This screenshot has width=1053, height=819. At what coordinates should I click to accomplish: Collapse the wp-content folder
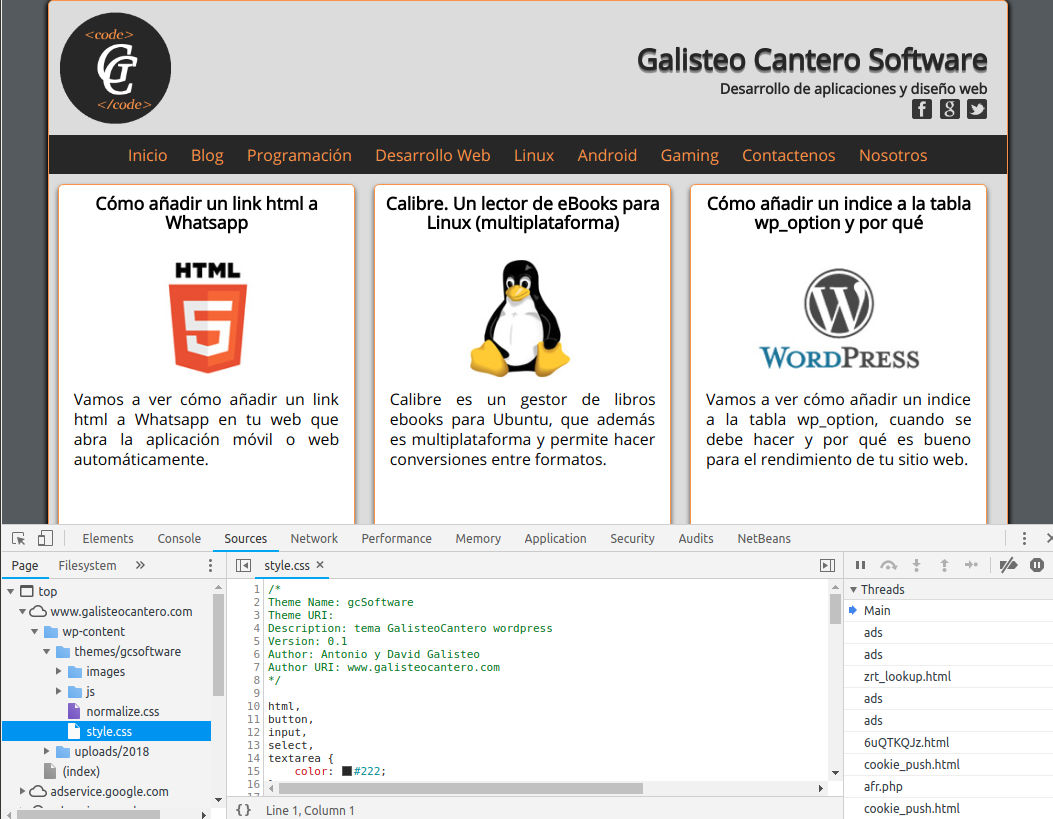coord(34,632)
